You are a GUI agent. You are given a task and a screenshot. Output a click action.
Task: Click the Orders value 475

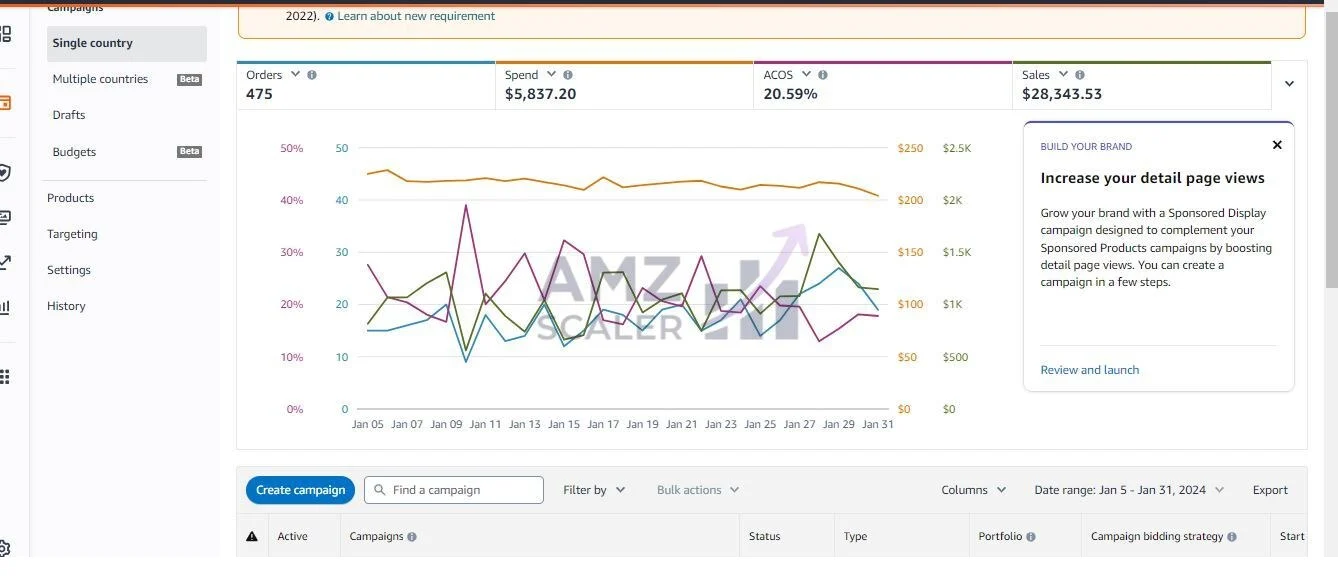point(259,94)
